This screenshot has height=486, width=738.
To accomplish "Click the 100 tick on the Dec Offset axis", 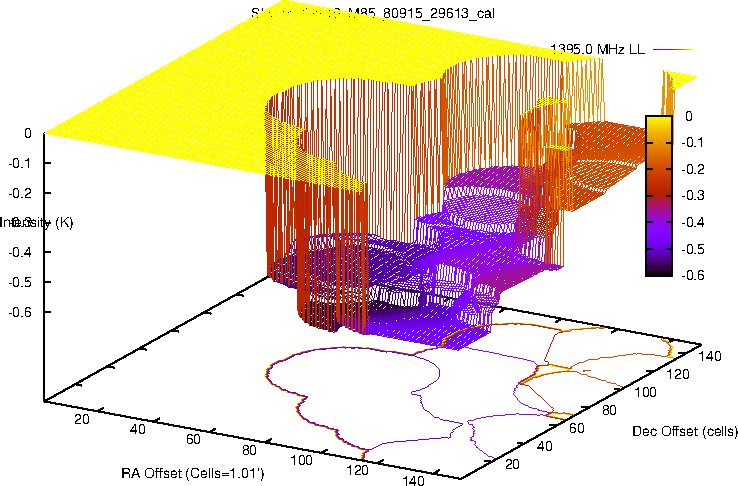I will (x=645, y=392).
